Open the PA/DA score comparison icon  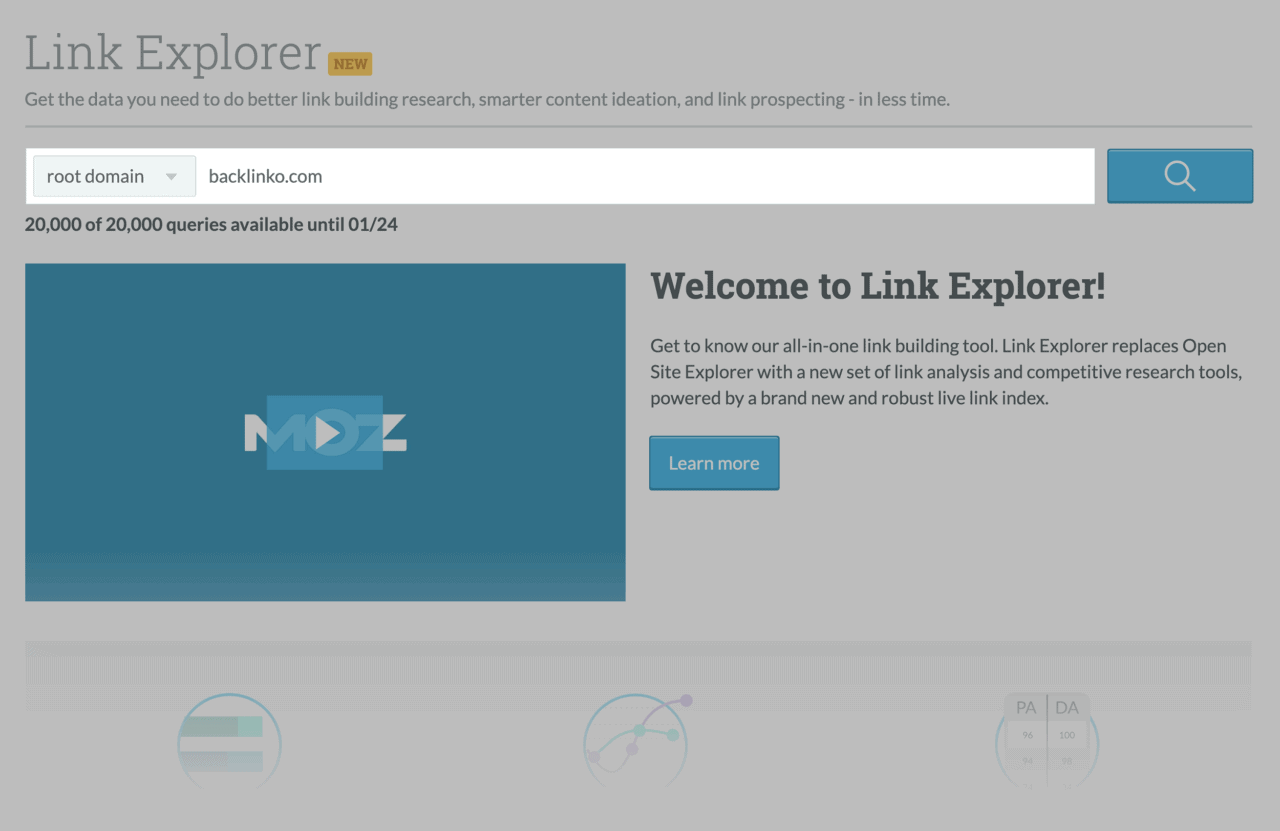(x=1046, y=740)
